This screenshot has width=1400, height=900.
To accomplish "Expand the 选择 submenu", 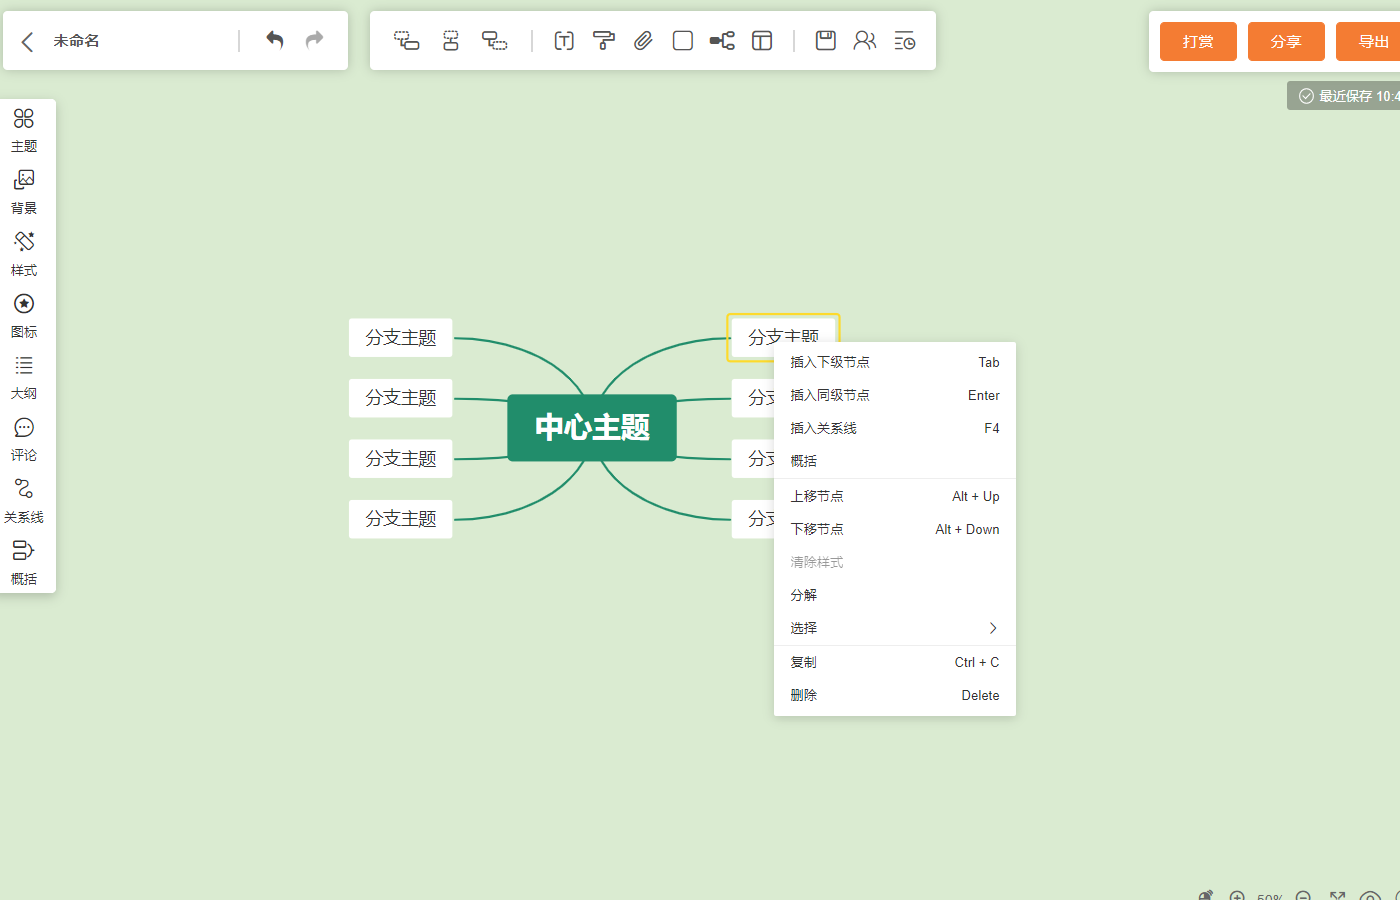I will [895, 628].
